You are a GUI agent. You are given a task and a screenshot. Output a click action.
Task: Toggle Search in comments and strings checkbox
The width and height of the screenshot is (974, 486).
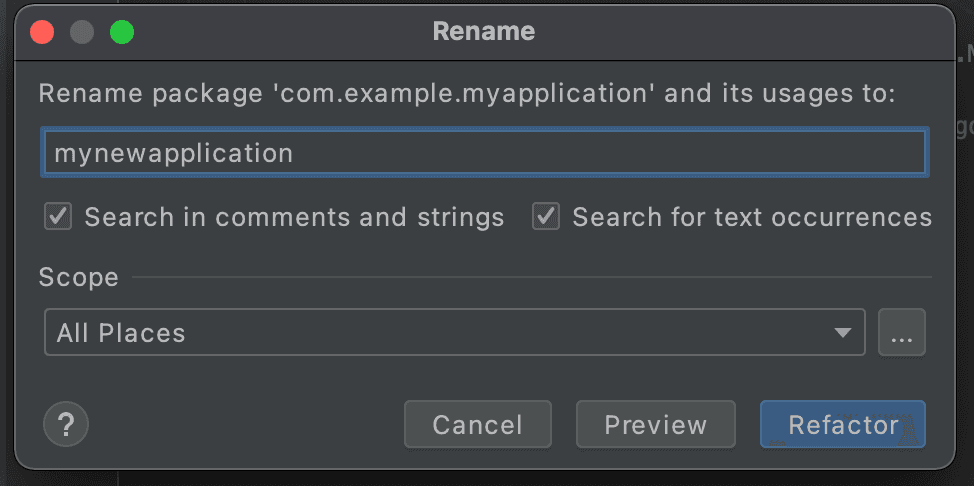click(x=59, y=217)
